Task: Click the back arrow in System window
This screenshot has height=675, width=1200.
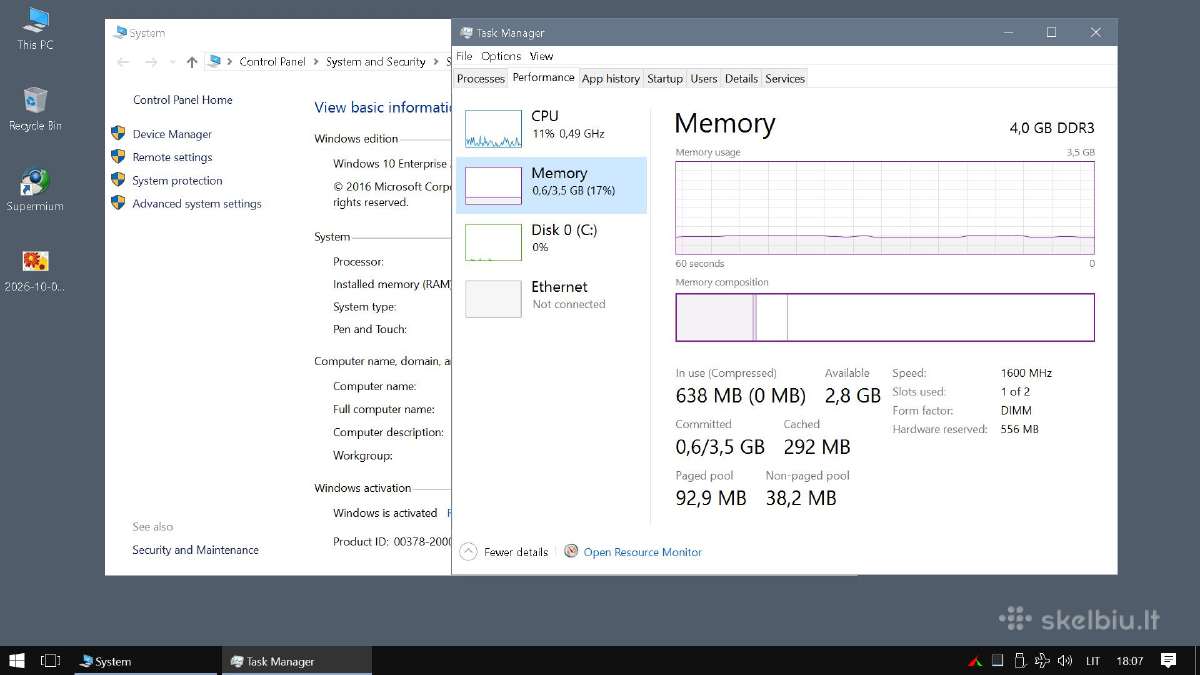Action: pos(123,62)
